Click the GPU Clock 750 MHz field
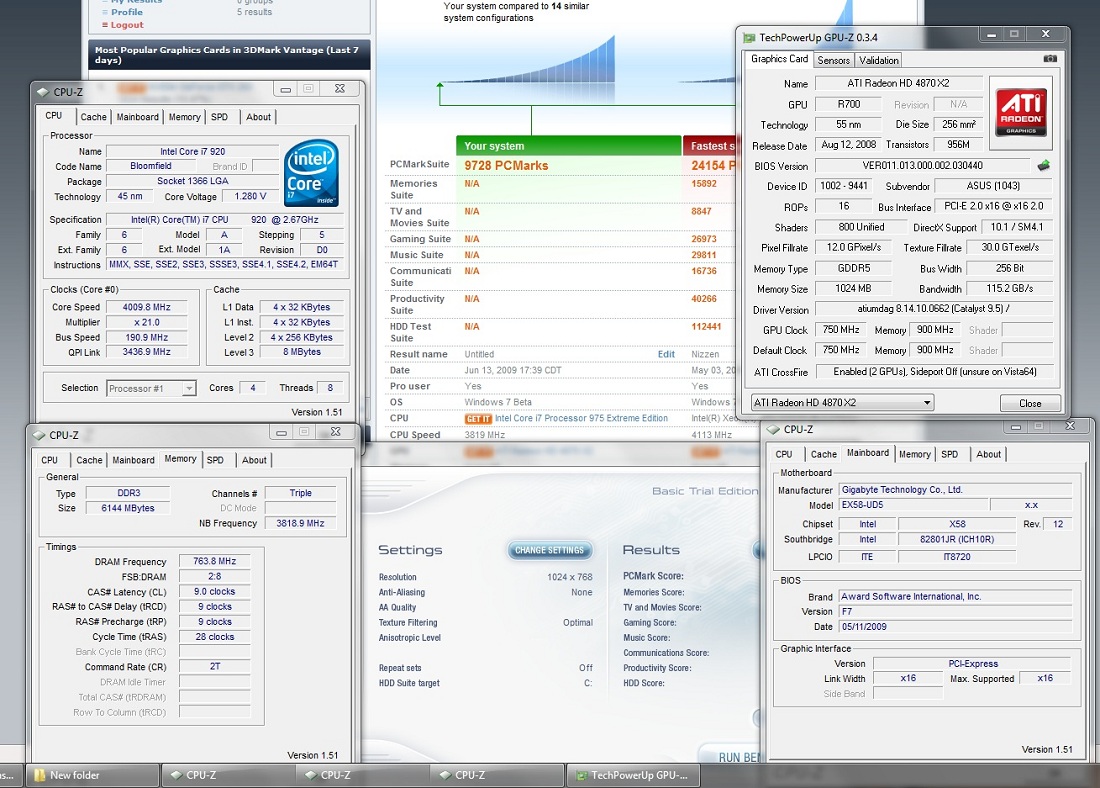Viewport: 1100px width, 788px height. tap(841, 330)
